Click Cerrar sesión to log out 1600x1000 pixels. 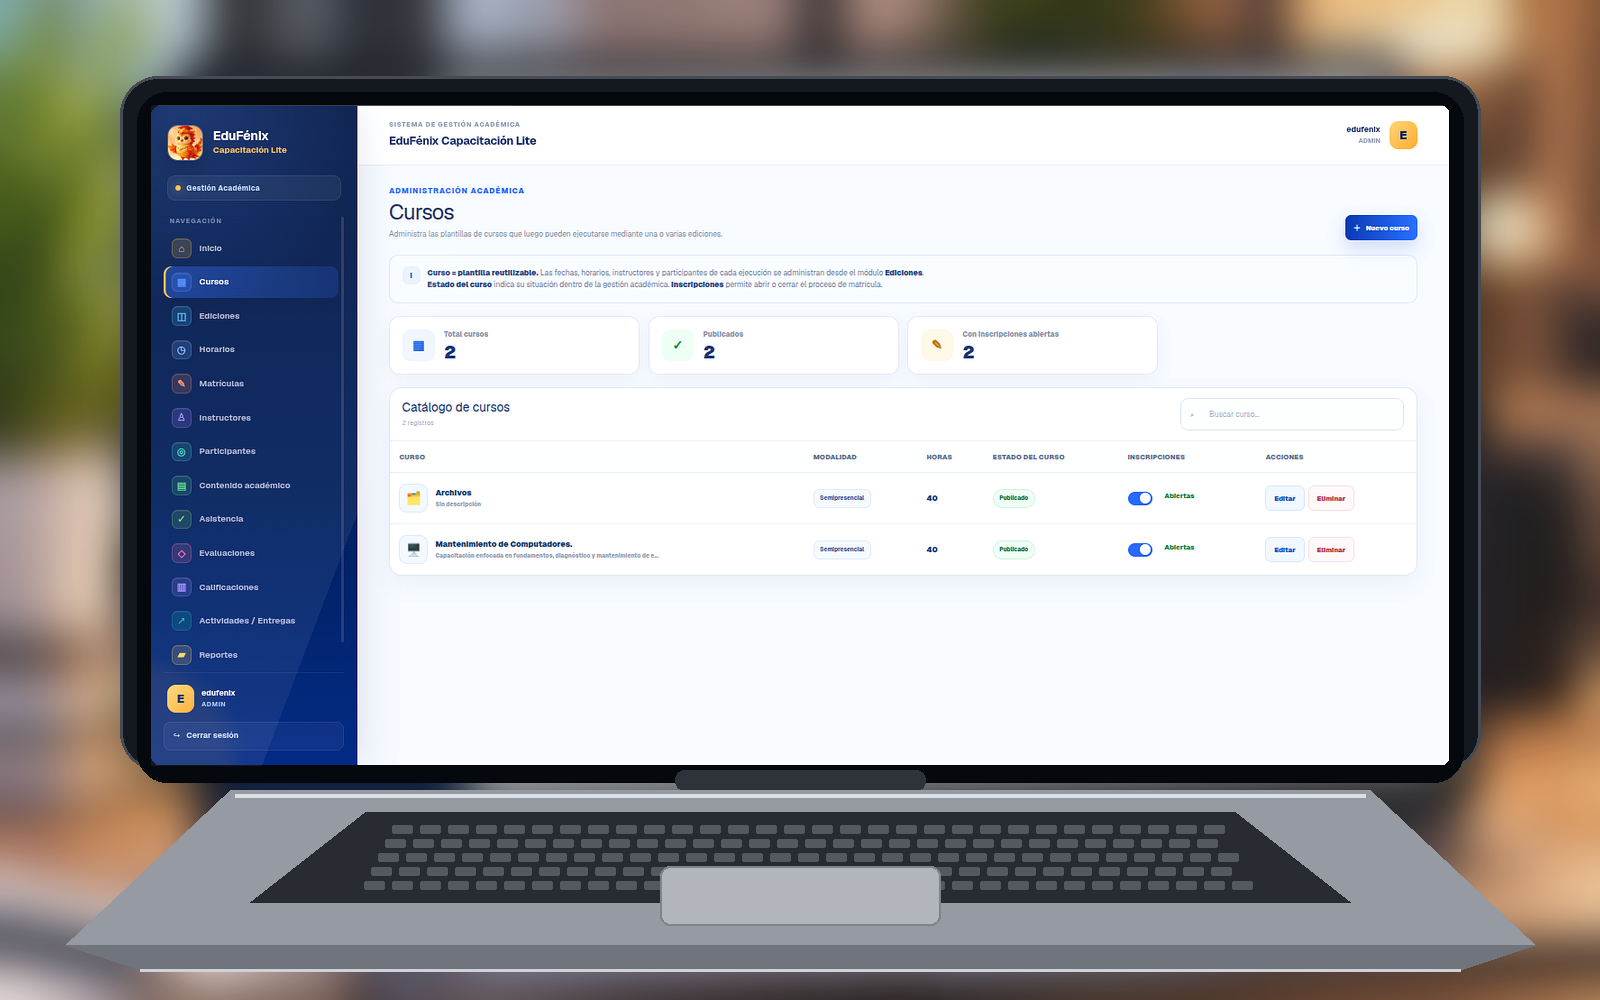tap(254, 735)
